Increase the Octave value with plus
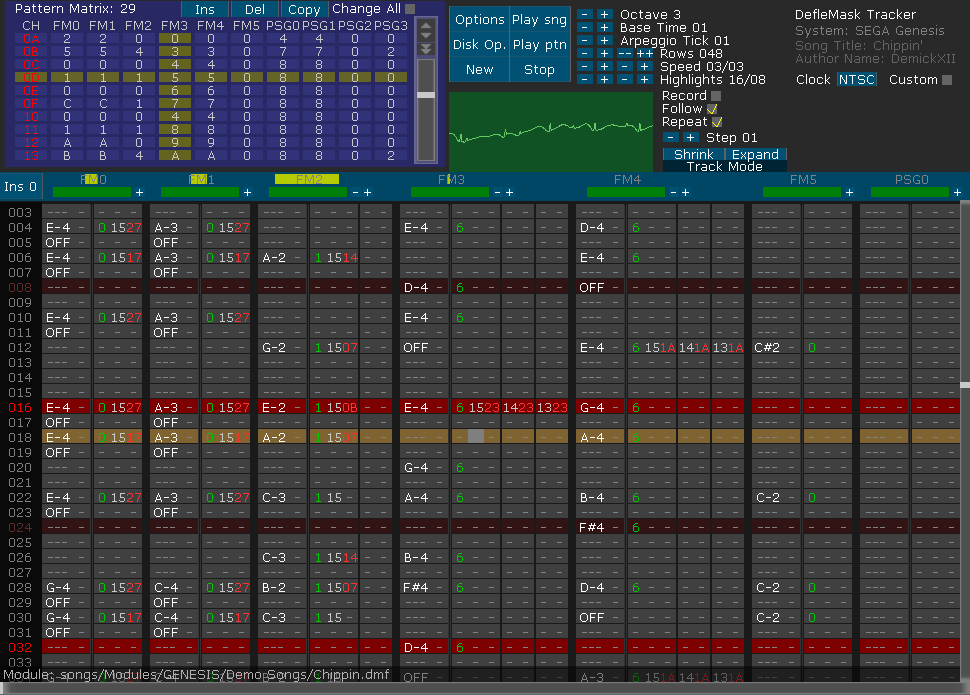Screen dimensions: 970x695 (x=604, y=14)
